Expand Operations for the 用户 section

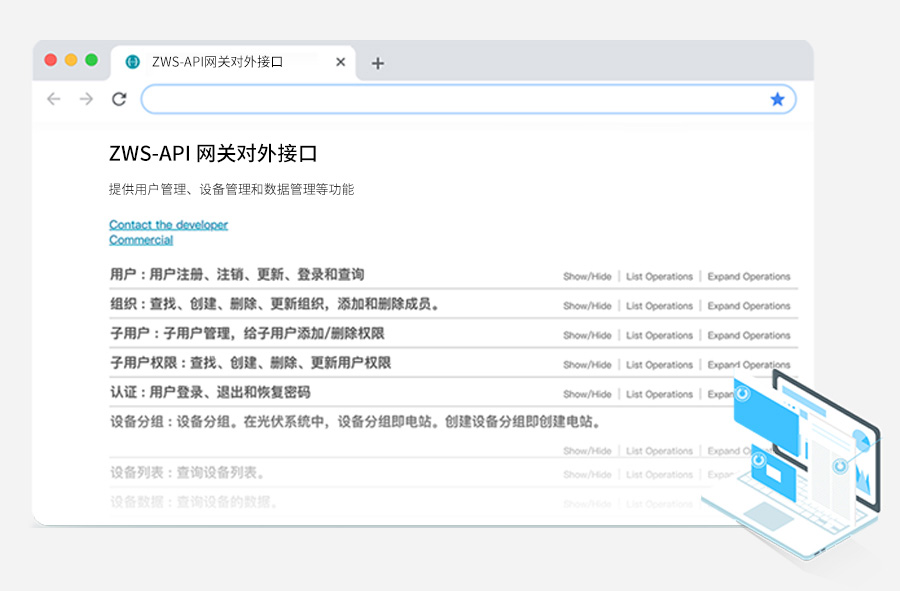click(x=749, y=277)
